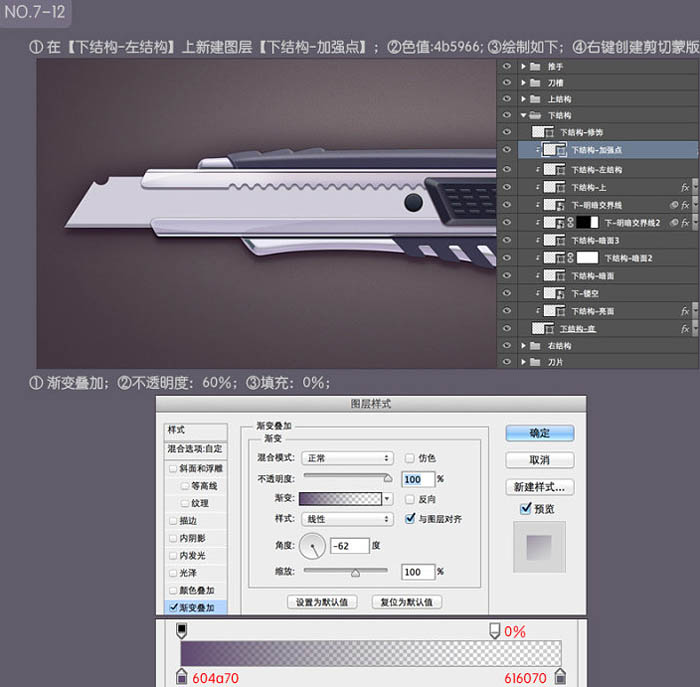Open the 样式 styles list item
The image size is (700, 687).
coord(196,430)
